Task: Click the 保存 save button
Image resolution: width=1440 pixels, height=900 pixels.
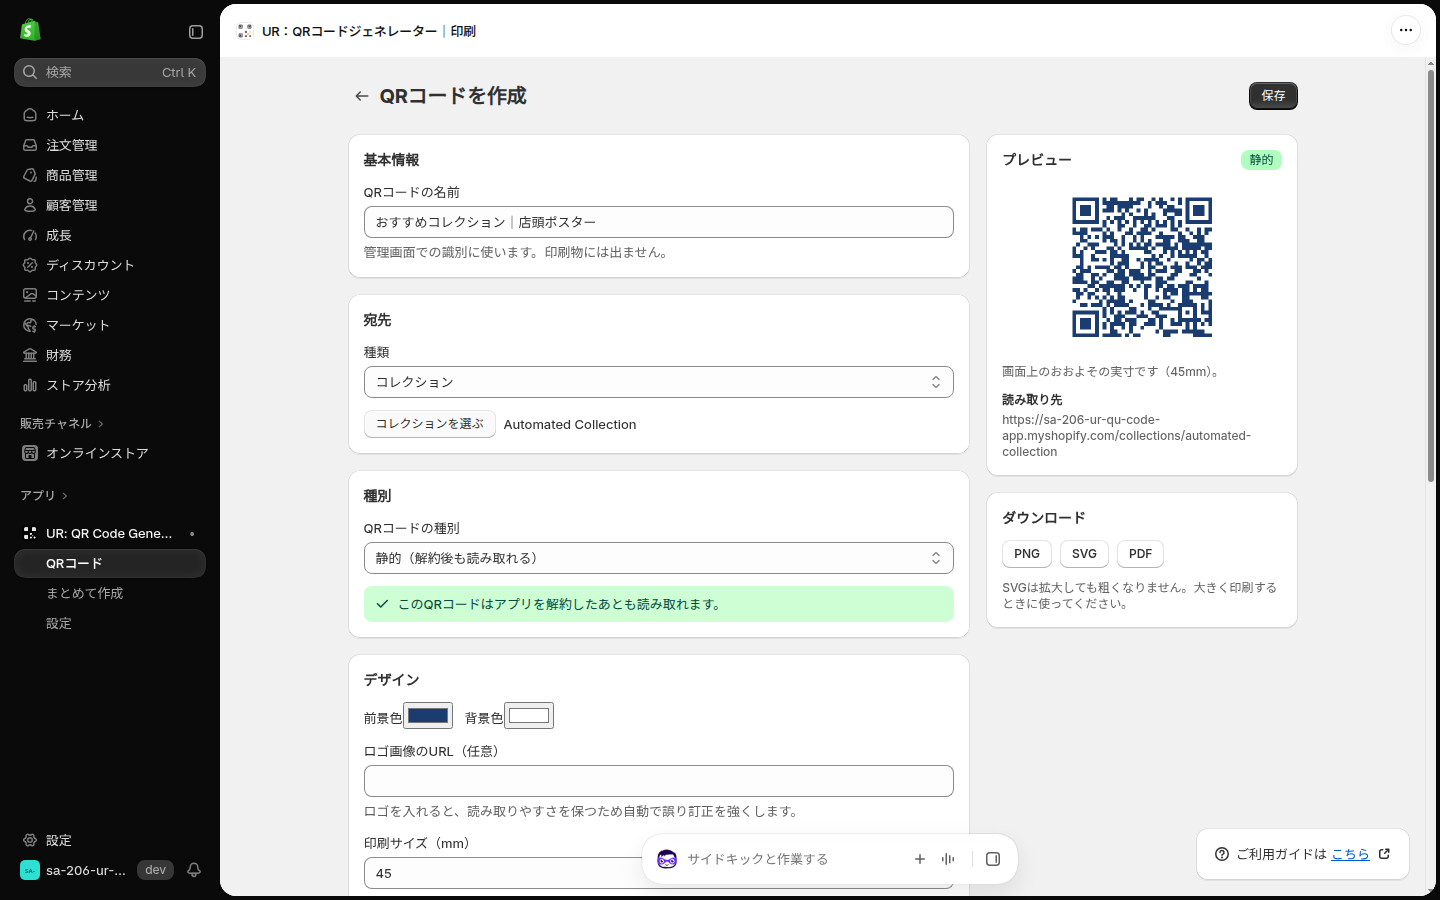Action: click(1273, 96)
